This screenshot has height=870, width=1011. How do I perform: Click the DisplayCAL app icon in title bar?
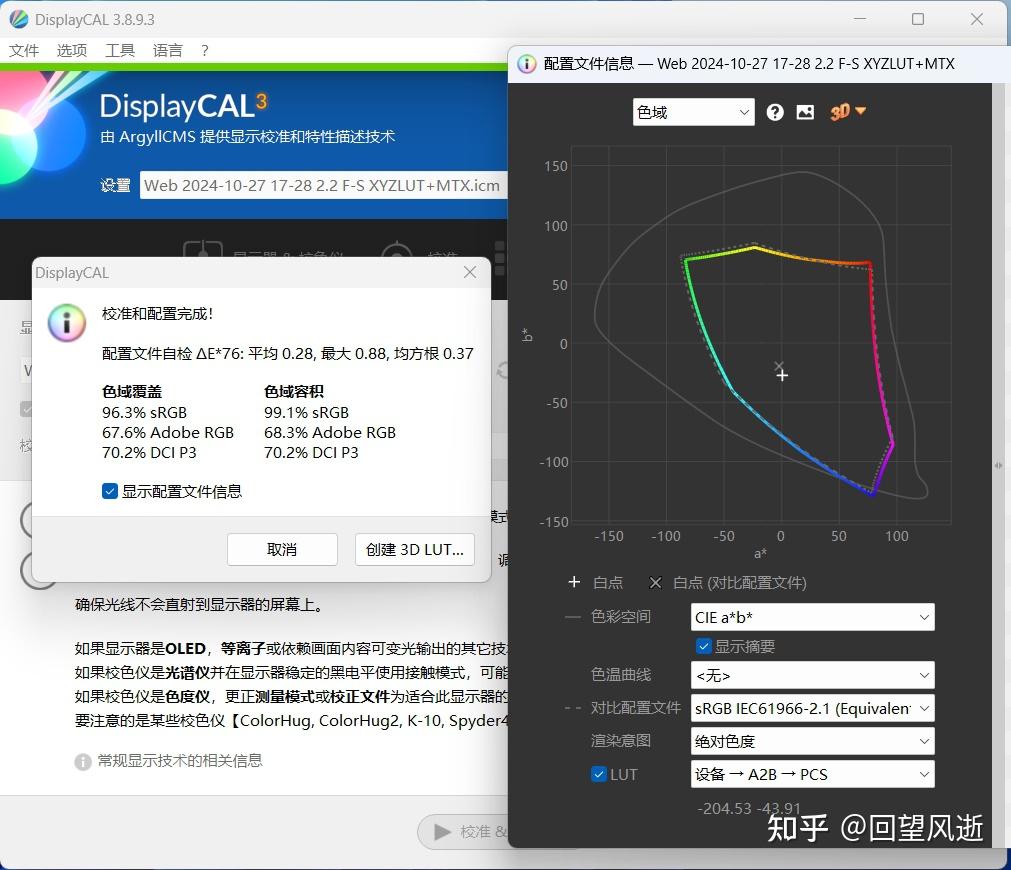pyautogui.click(x=19, y=19)
